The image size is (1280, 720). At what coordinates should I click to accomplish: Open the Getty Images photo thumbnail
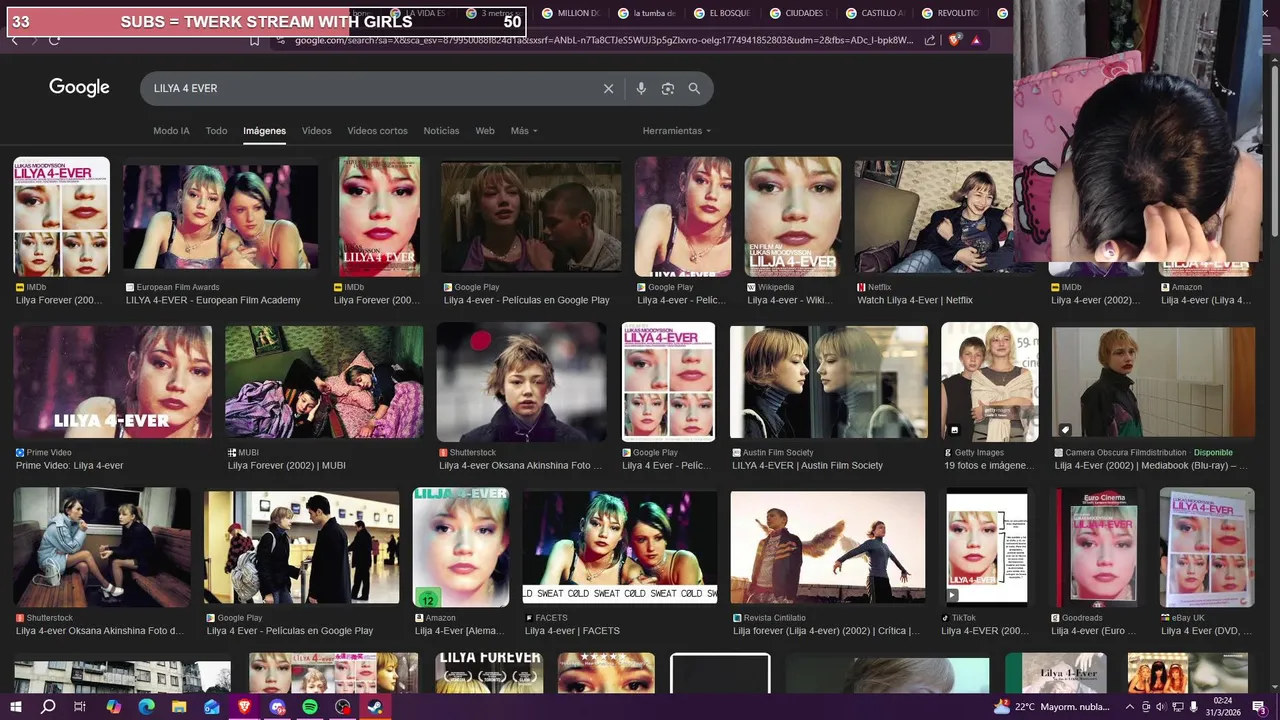coord(990,382)
